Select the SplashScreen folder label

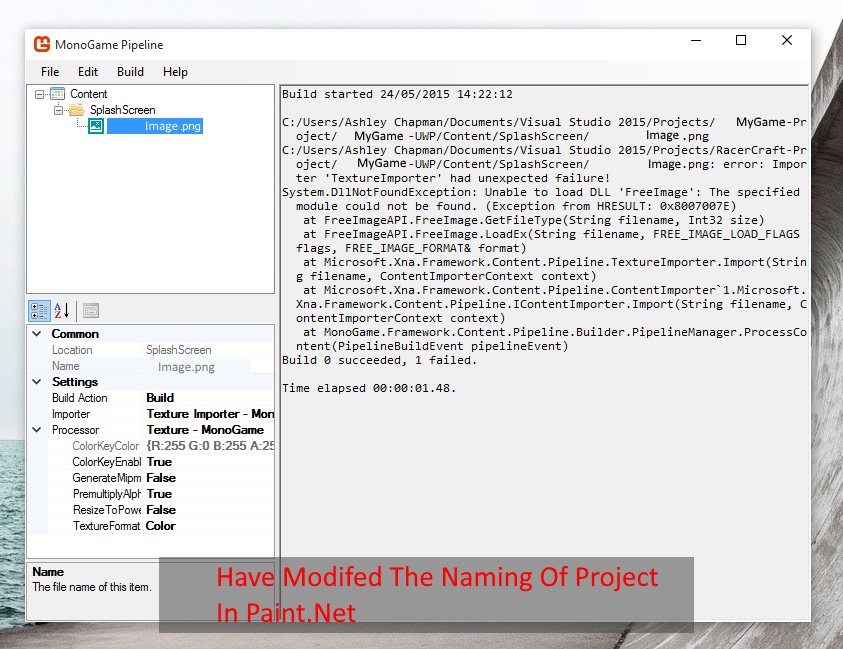click(x=123, y=110)
